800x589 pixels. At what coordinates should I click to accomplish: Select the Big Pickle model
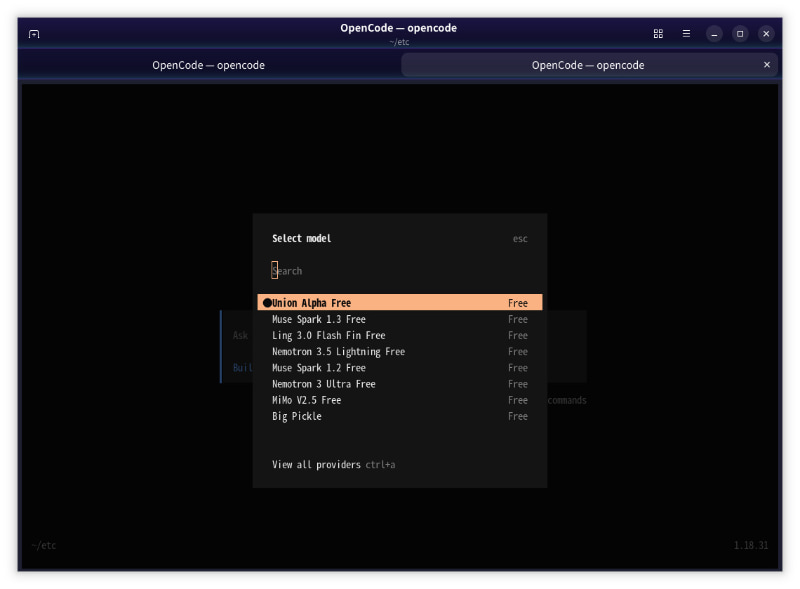pyautogui.click(x=399, y=416)
